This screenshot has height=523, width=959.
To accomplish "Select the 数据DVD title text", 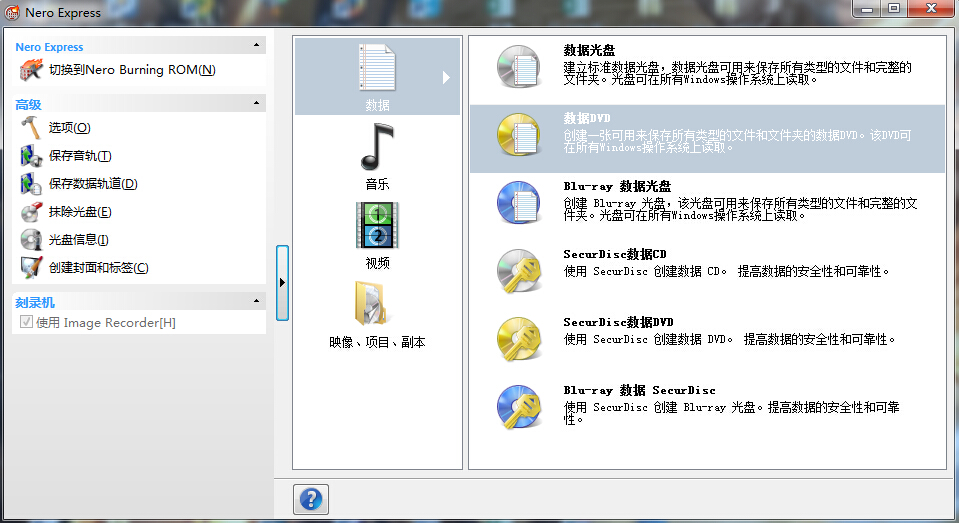I will (x=587, y=118).
